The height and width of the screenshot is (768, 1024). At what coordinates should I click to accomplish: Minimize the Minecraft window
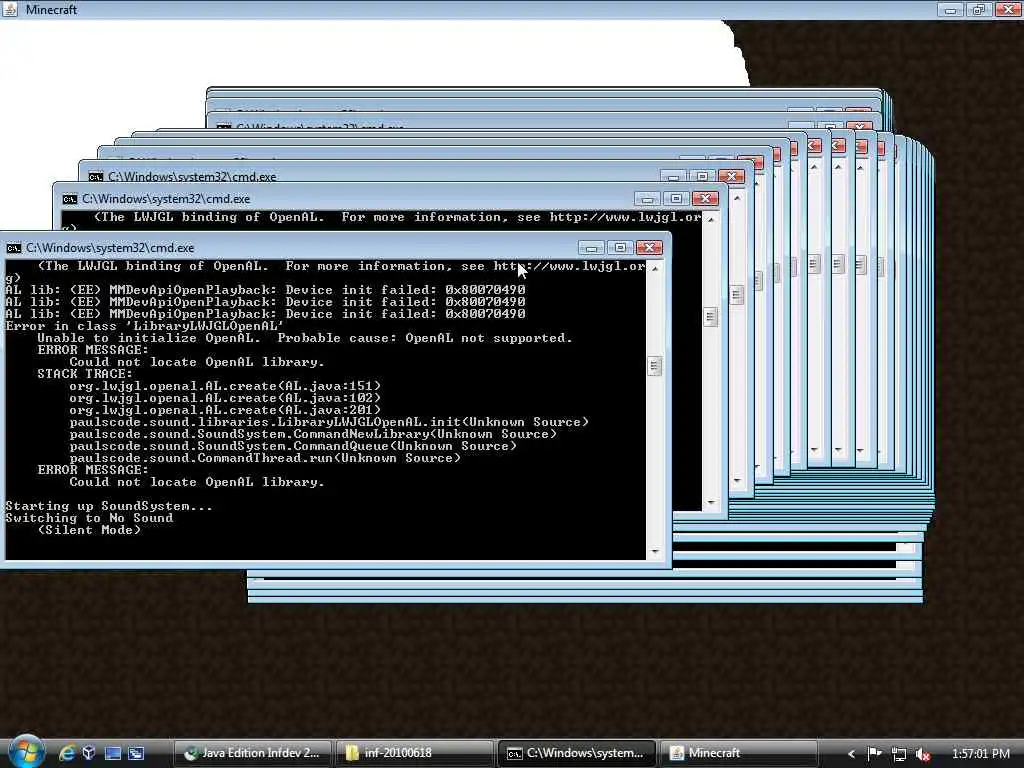(x=951, y=10)
